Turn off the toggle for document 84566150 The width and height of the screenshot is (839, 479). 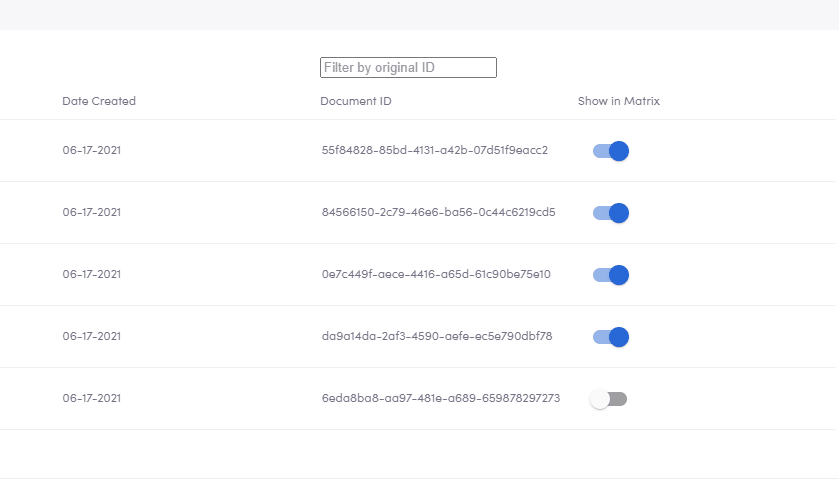point(611,213)
